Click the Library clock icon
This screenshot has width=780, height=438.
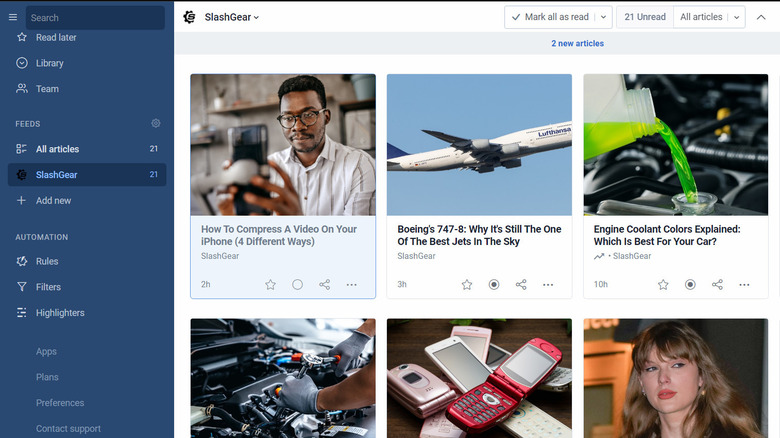(22, 63)
